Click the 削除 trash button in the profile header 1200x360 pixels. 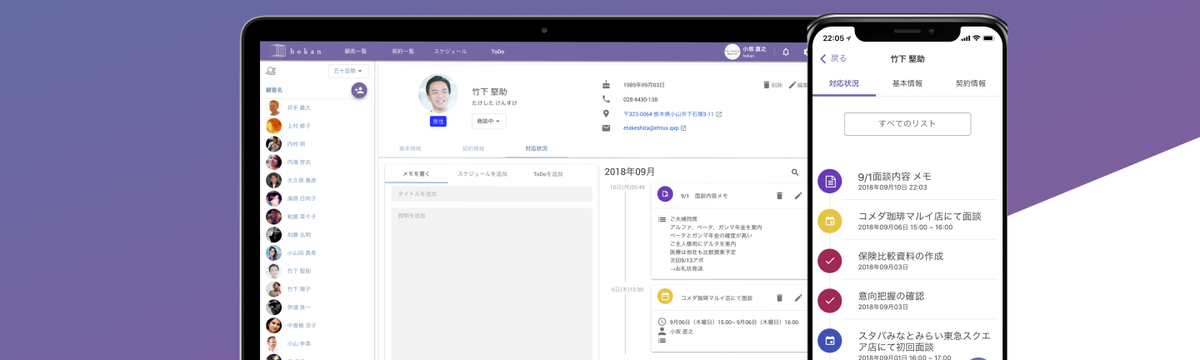[x=772, y=85]
